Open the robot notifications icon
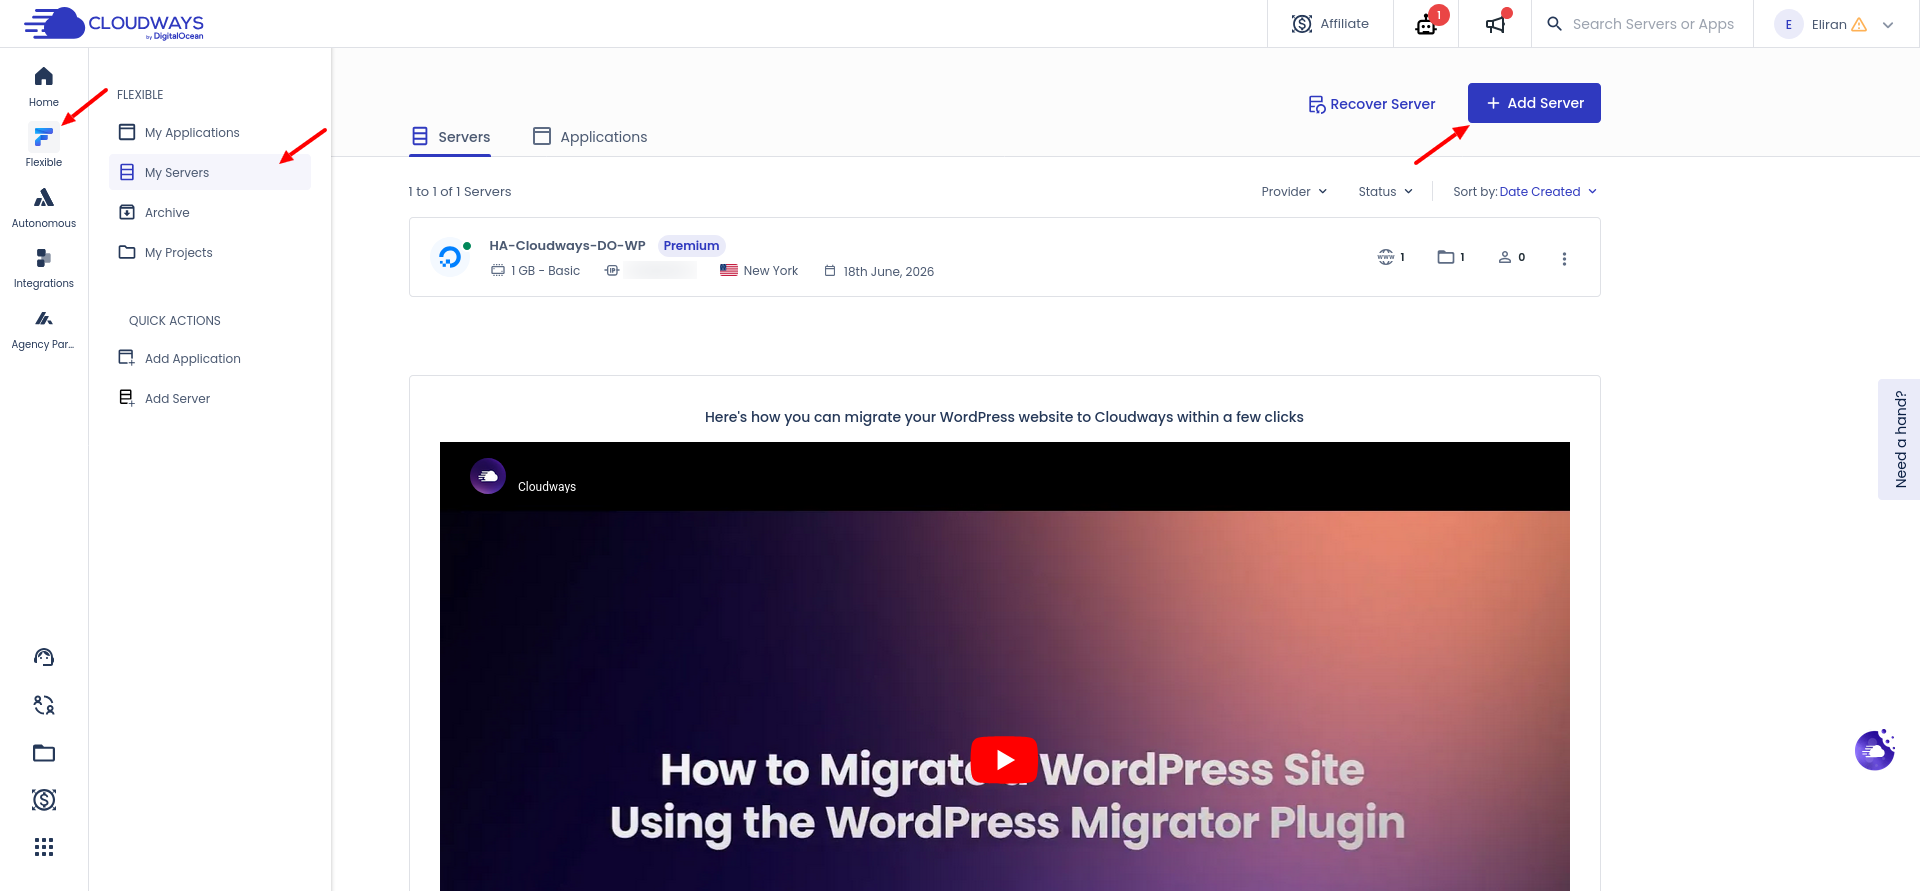Screen dimensions: 1920x891 1426,24
